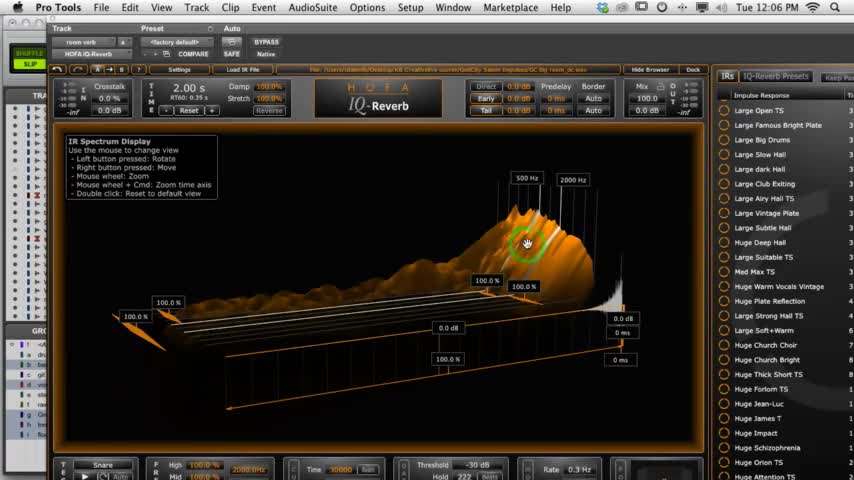
Task: Toggle the BYPASS button
Action: click(x=266, y=42)
